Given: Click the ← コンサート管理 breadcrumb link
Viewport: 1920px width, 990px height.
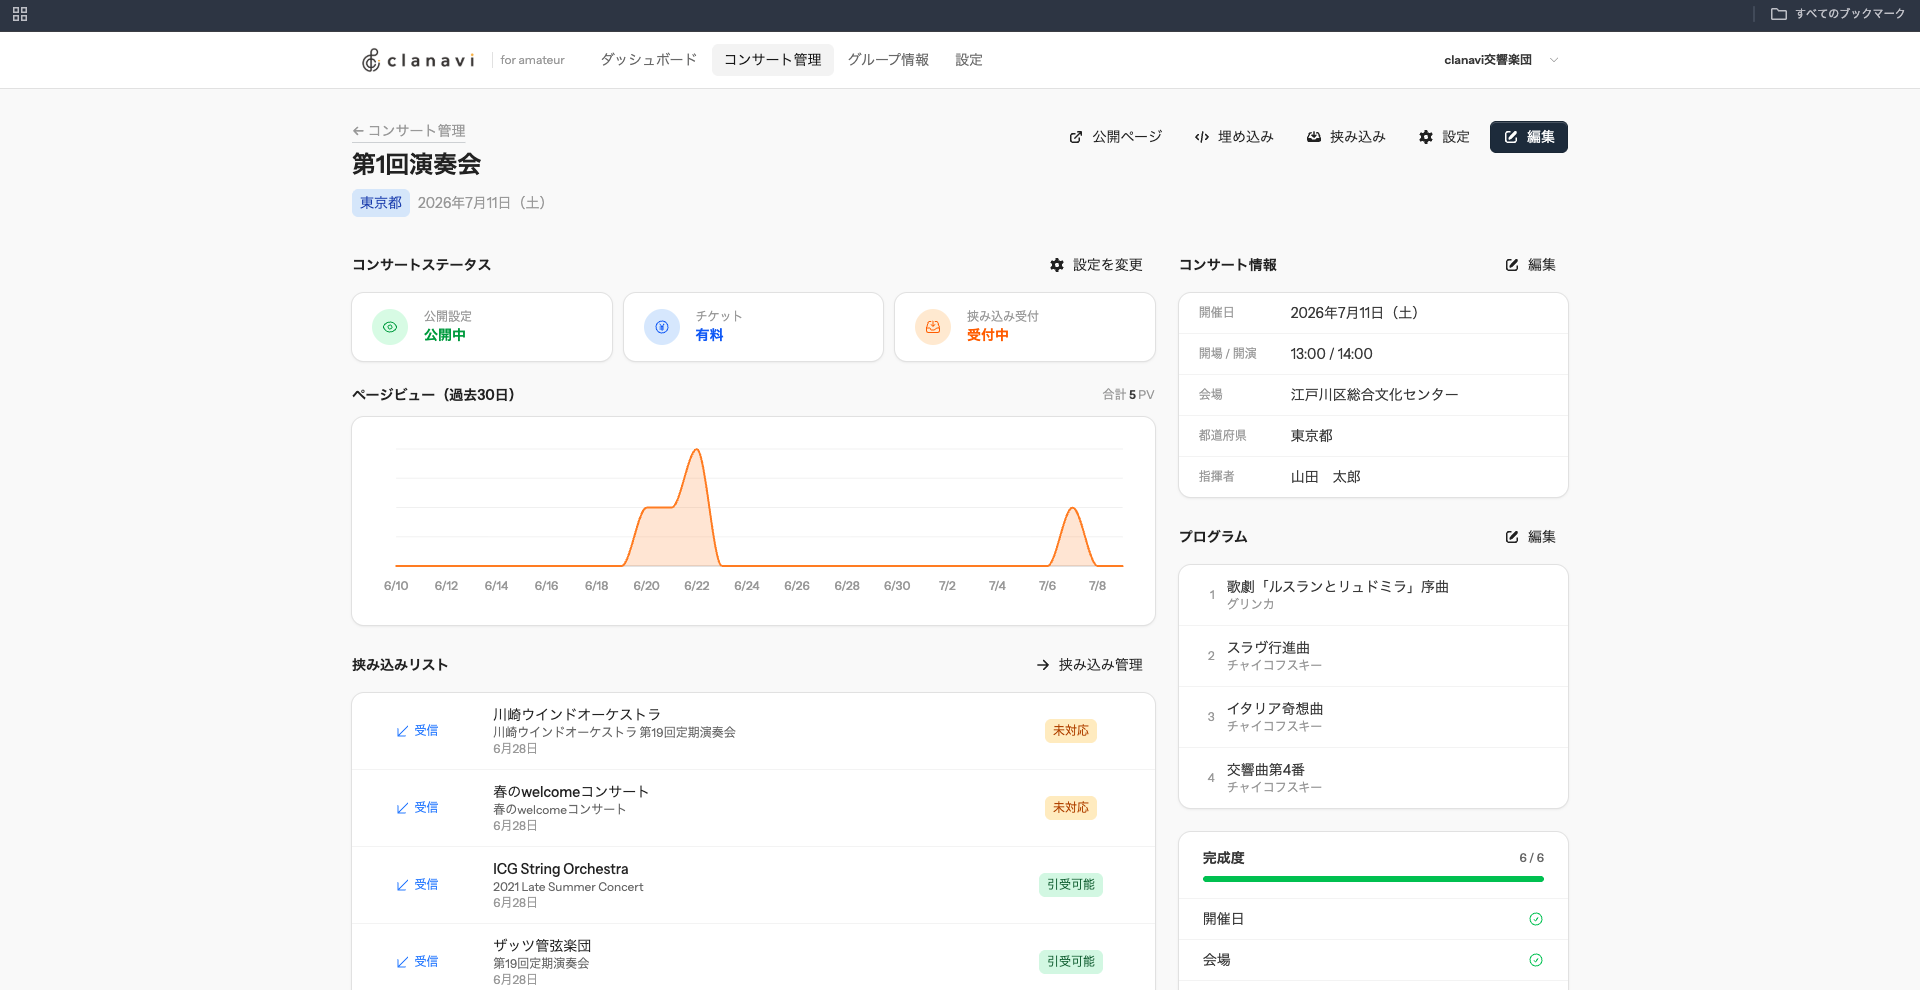Looking at the screenshot, I should point(409,131).
